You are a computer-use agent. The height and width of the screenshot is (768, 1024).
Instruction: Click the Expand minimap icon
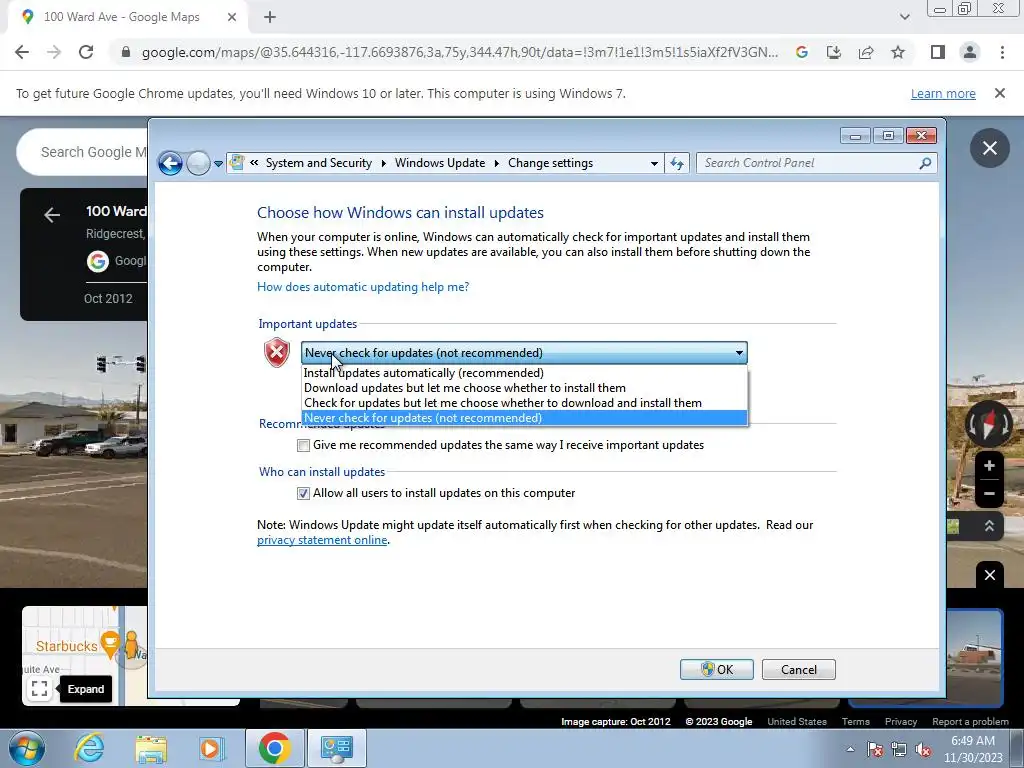39,688
